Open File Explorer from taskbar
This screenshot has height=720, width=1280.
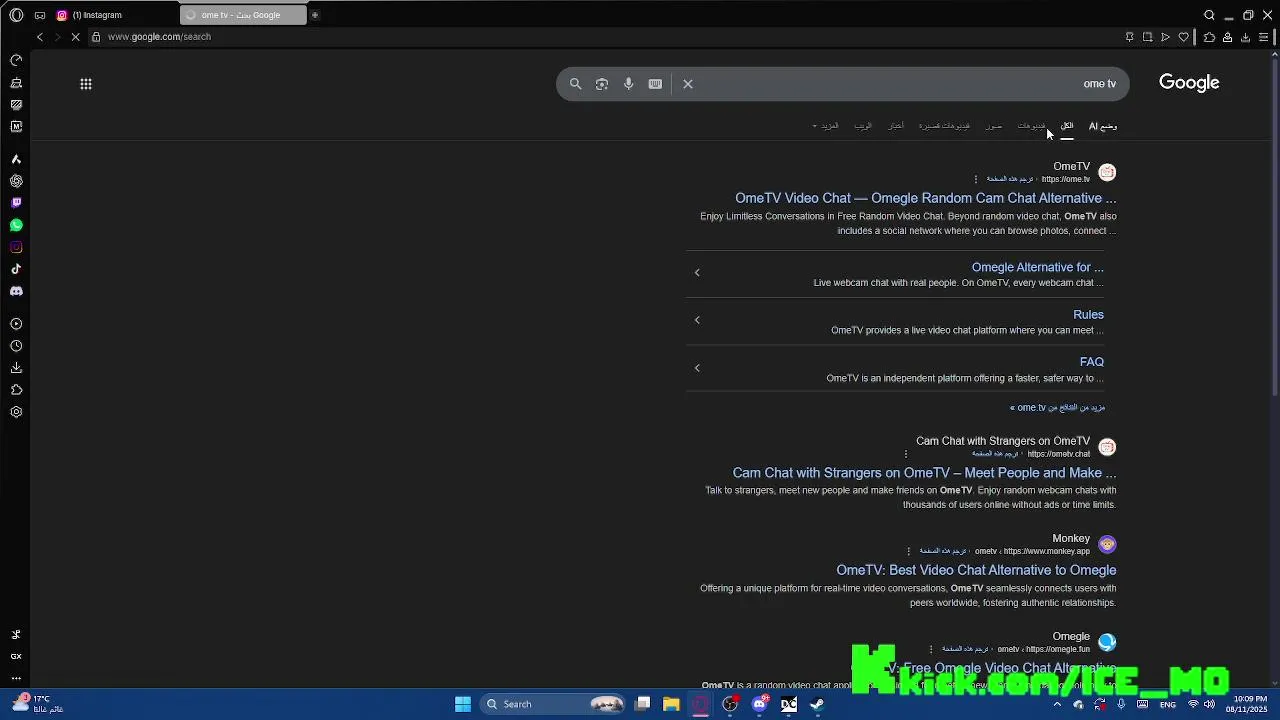click(671, 704)
